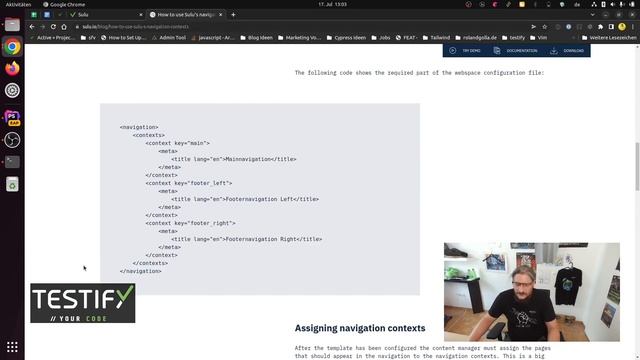
Task: Reload the current page
Action: pyautogui.click(x=53, y=27)
